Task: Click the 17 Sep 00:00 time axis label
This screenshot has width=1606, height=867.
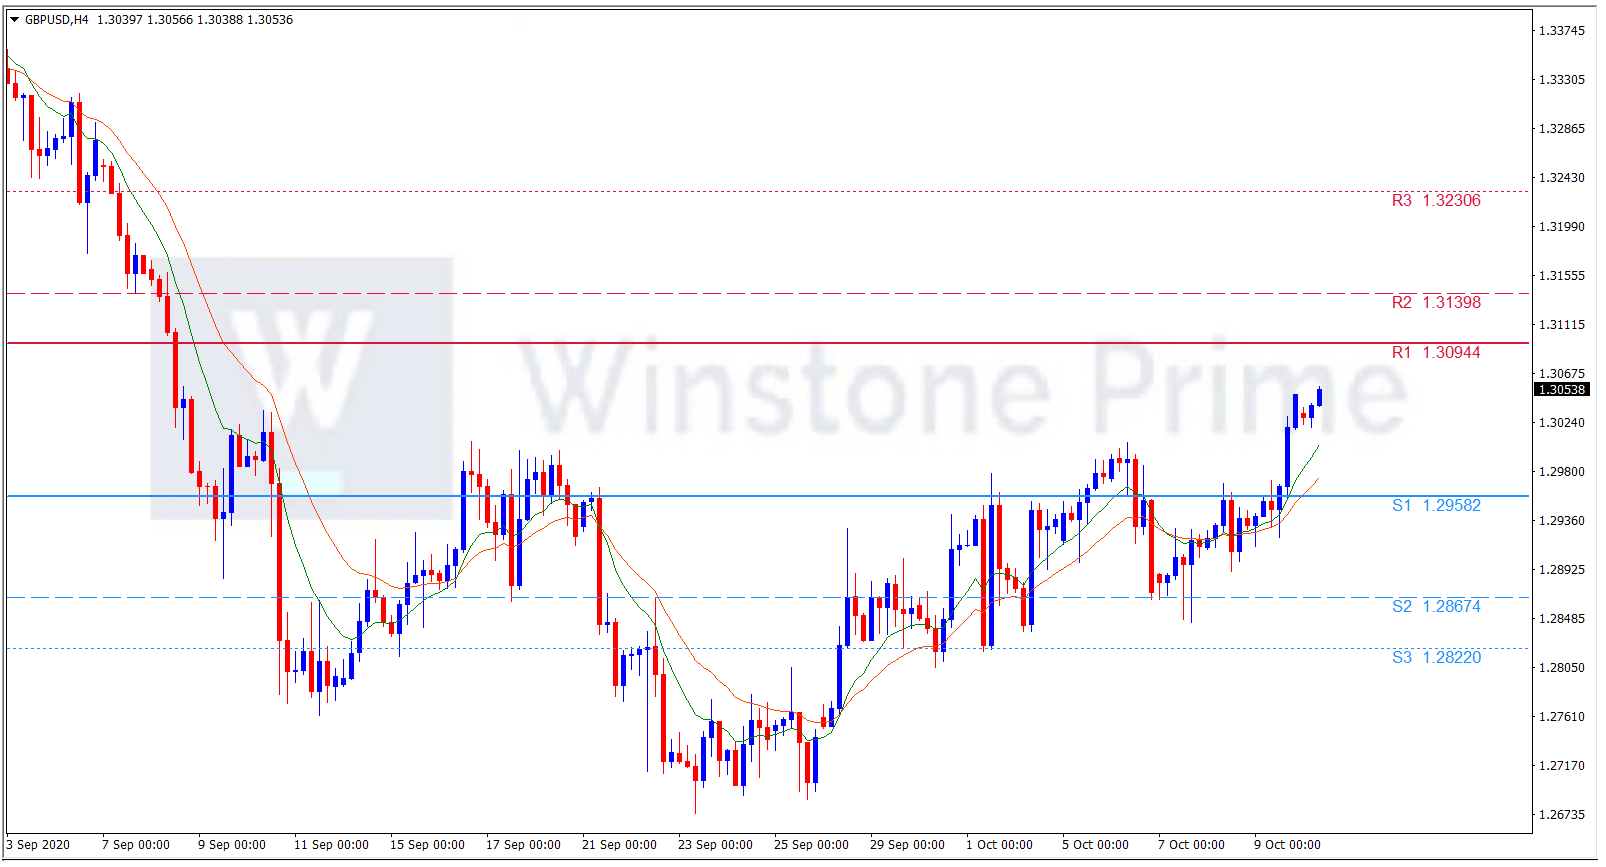Action: [x=523, y=845]
